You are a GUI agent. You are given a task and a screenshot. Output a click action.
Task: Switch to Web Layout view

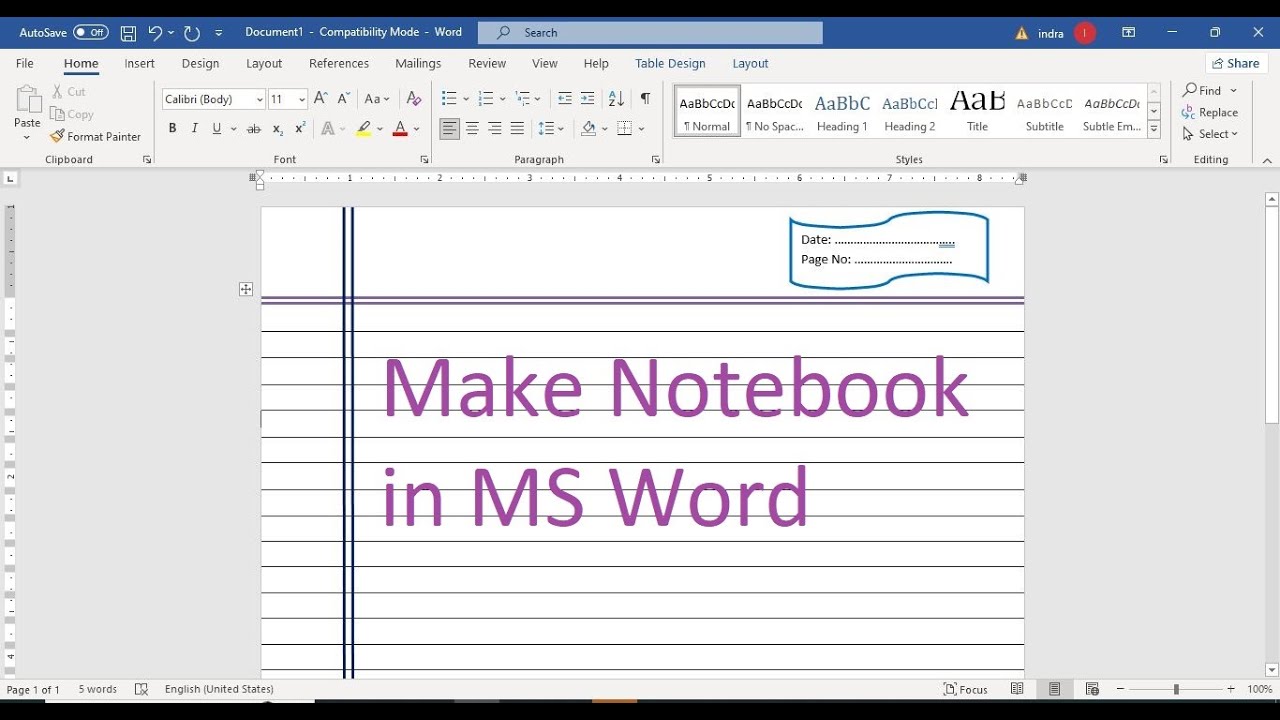click(1092, 689)
